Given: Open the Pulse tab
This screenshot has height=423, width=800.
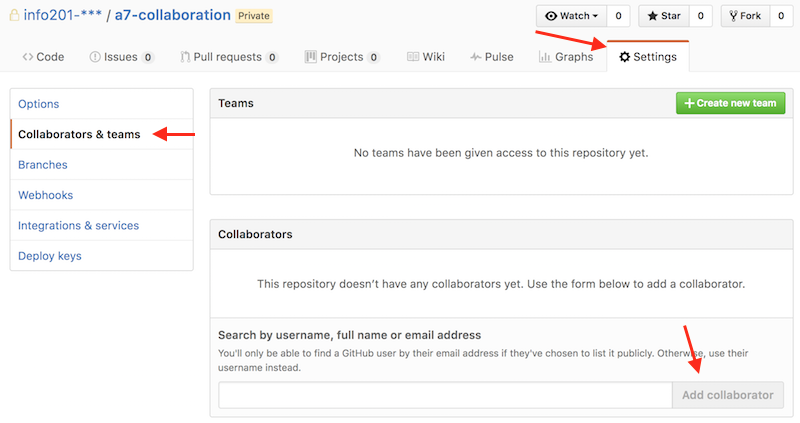Looking at the screenshot, I should tap(492, 57).
